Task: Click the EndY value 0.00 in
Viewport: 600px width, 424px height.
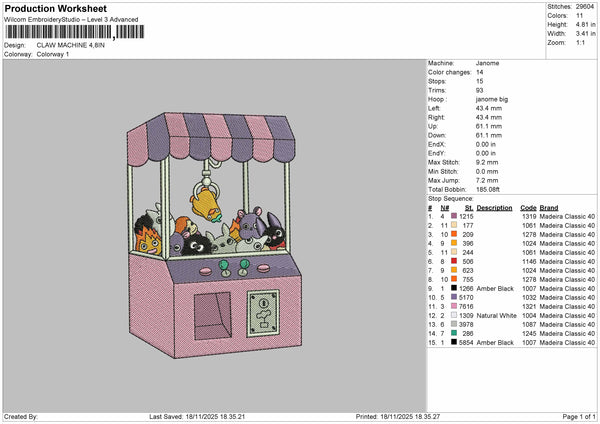Action: pos(486,153)
